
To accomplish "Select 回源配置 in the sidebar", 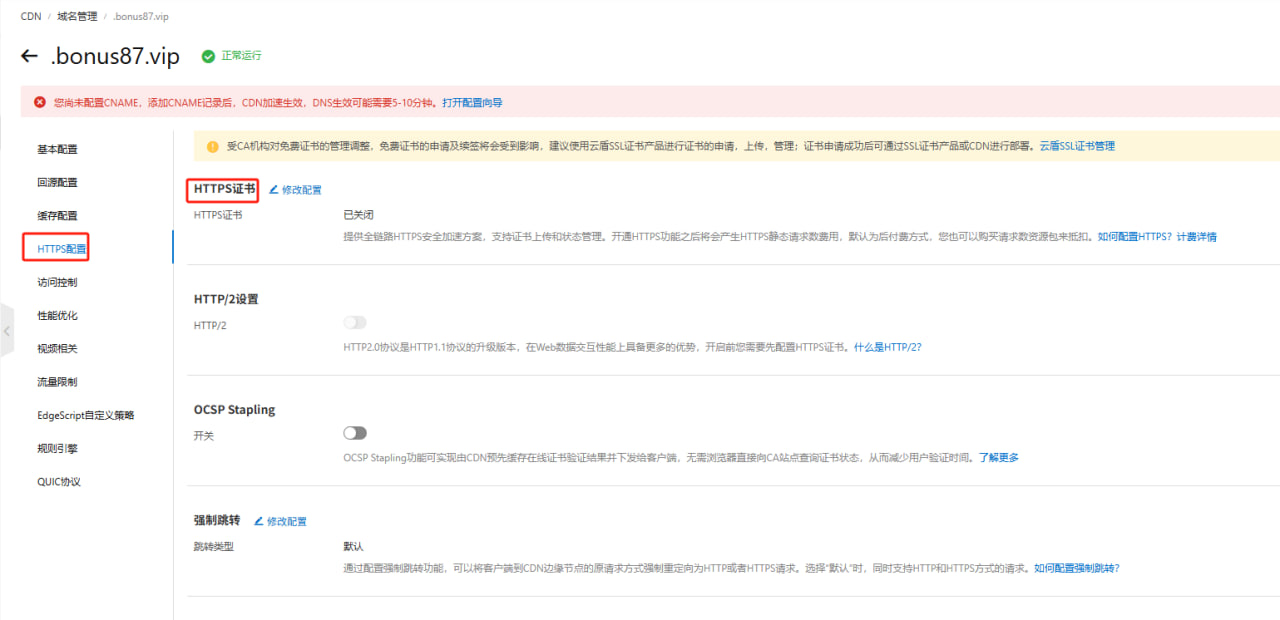I will (x=57, y=183).
